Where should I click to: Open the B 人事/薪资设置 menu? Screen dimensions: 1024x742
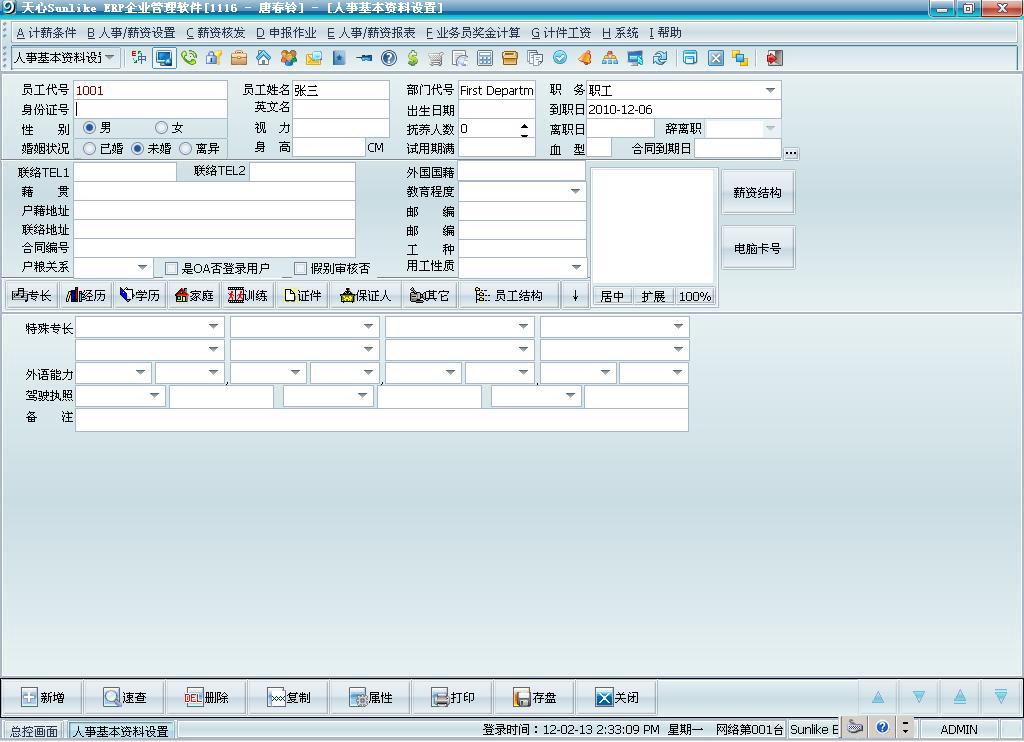131,33
